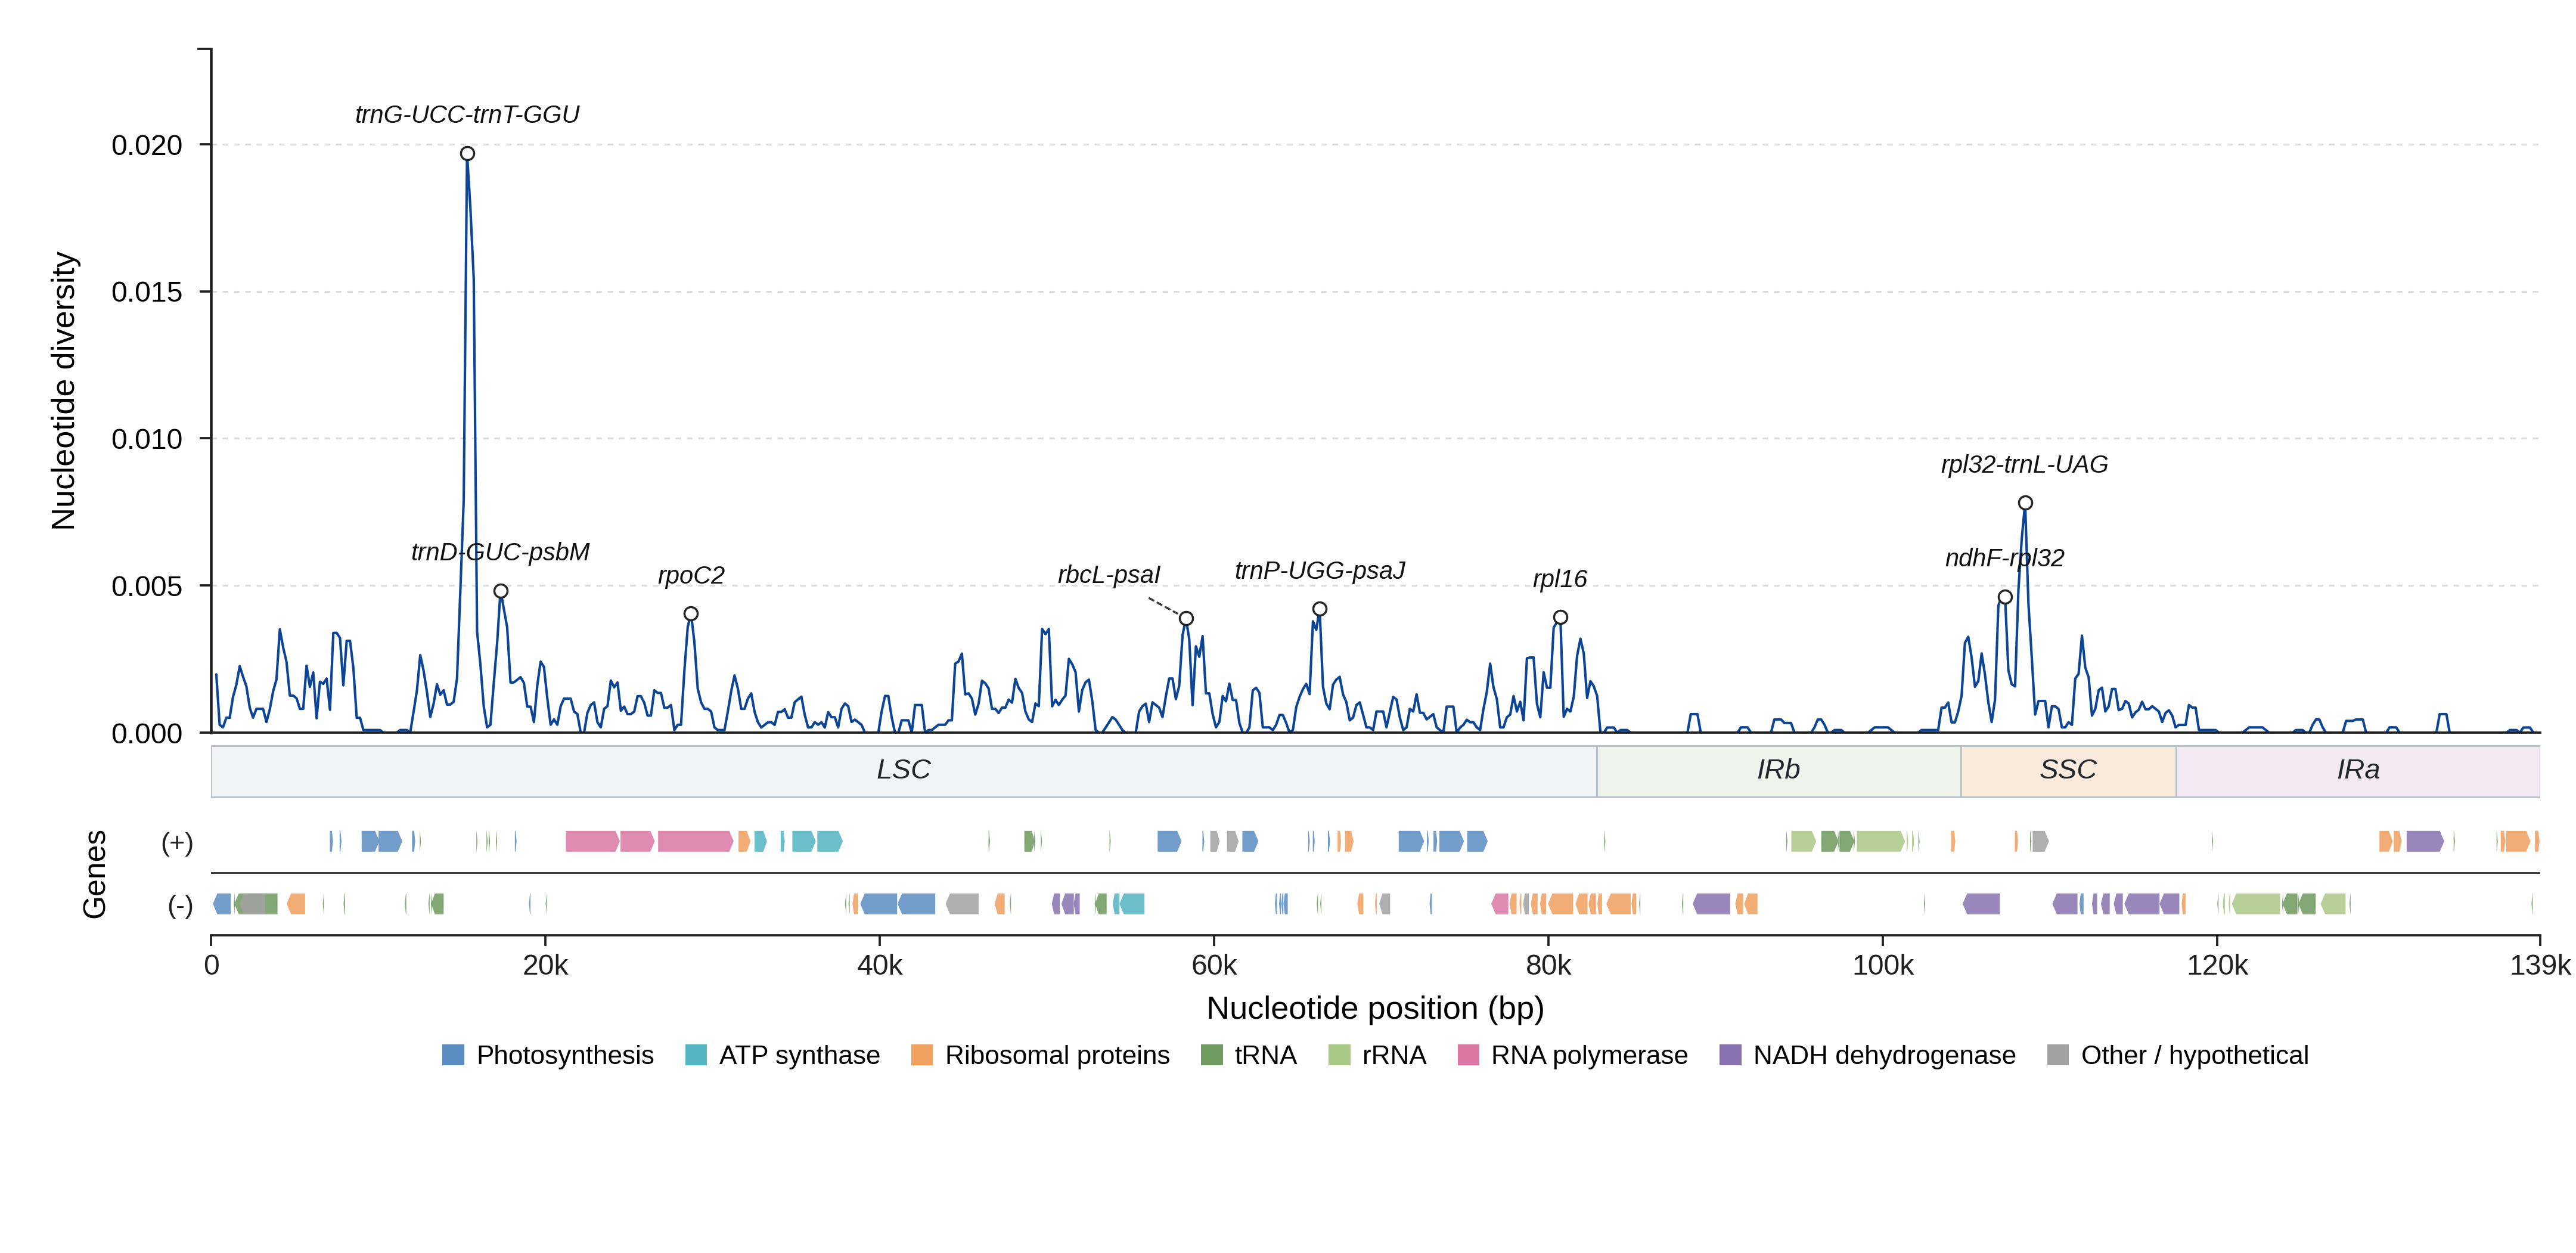Select the NADH dehydrogenase legend swatch

1730,1055
